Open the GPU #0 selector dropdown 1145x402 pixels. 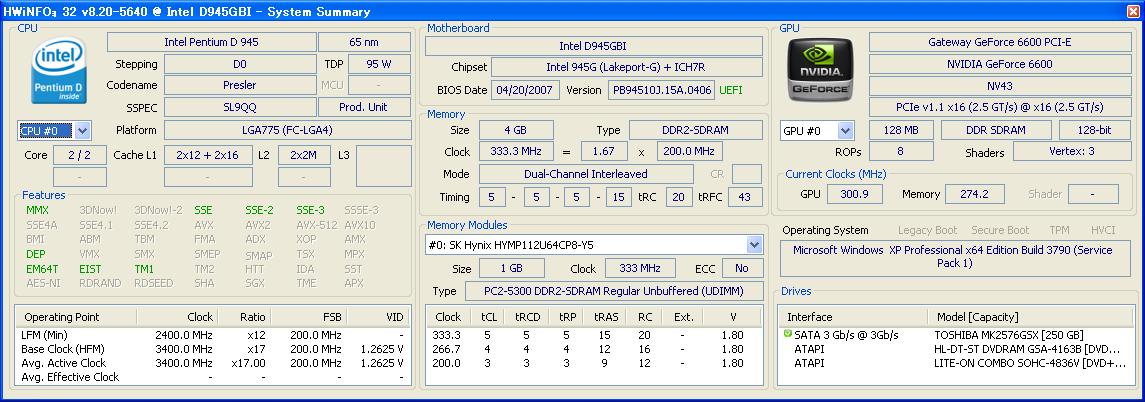(846, 131)
